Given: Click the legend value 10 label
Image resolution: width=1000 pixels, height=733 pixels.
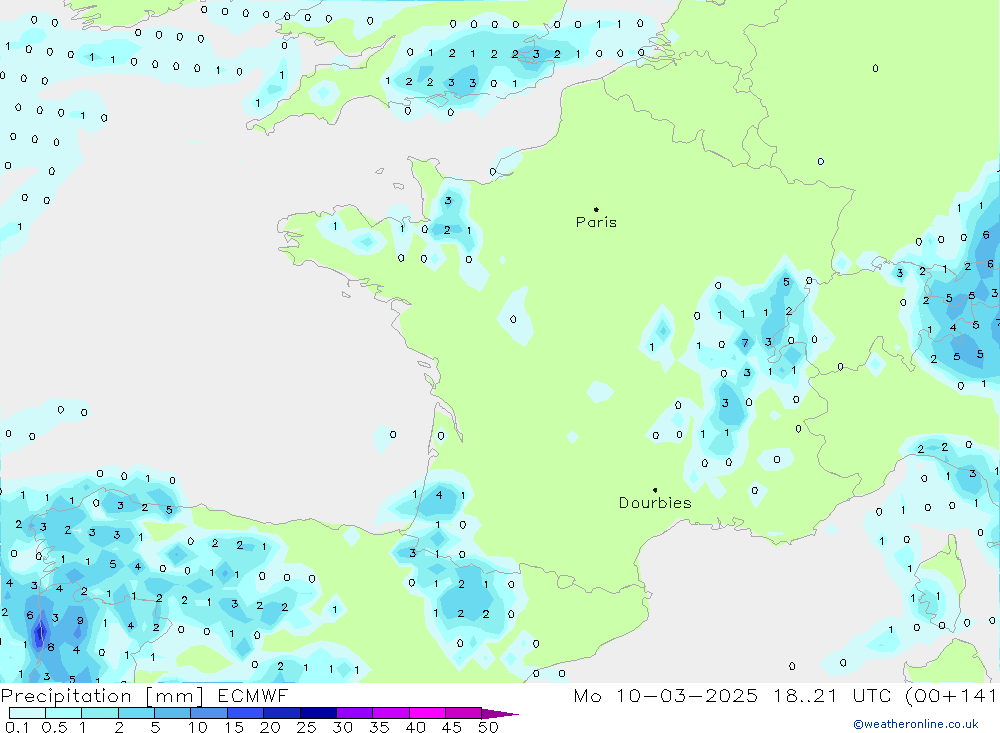Looking at the screenshot, I should [x=197, y=727].
